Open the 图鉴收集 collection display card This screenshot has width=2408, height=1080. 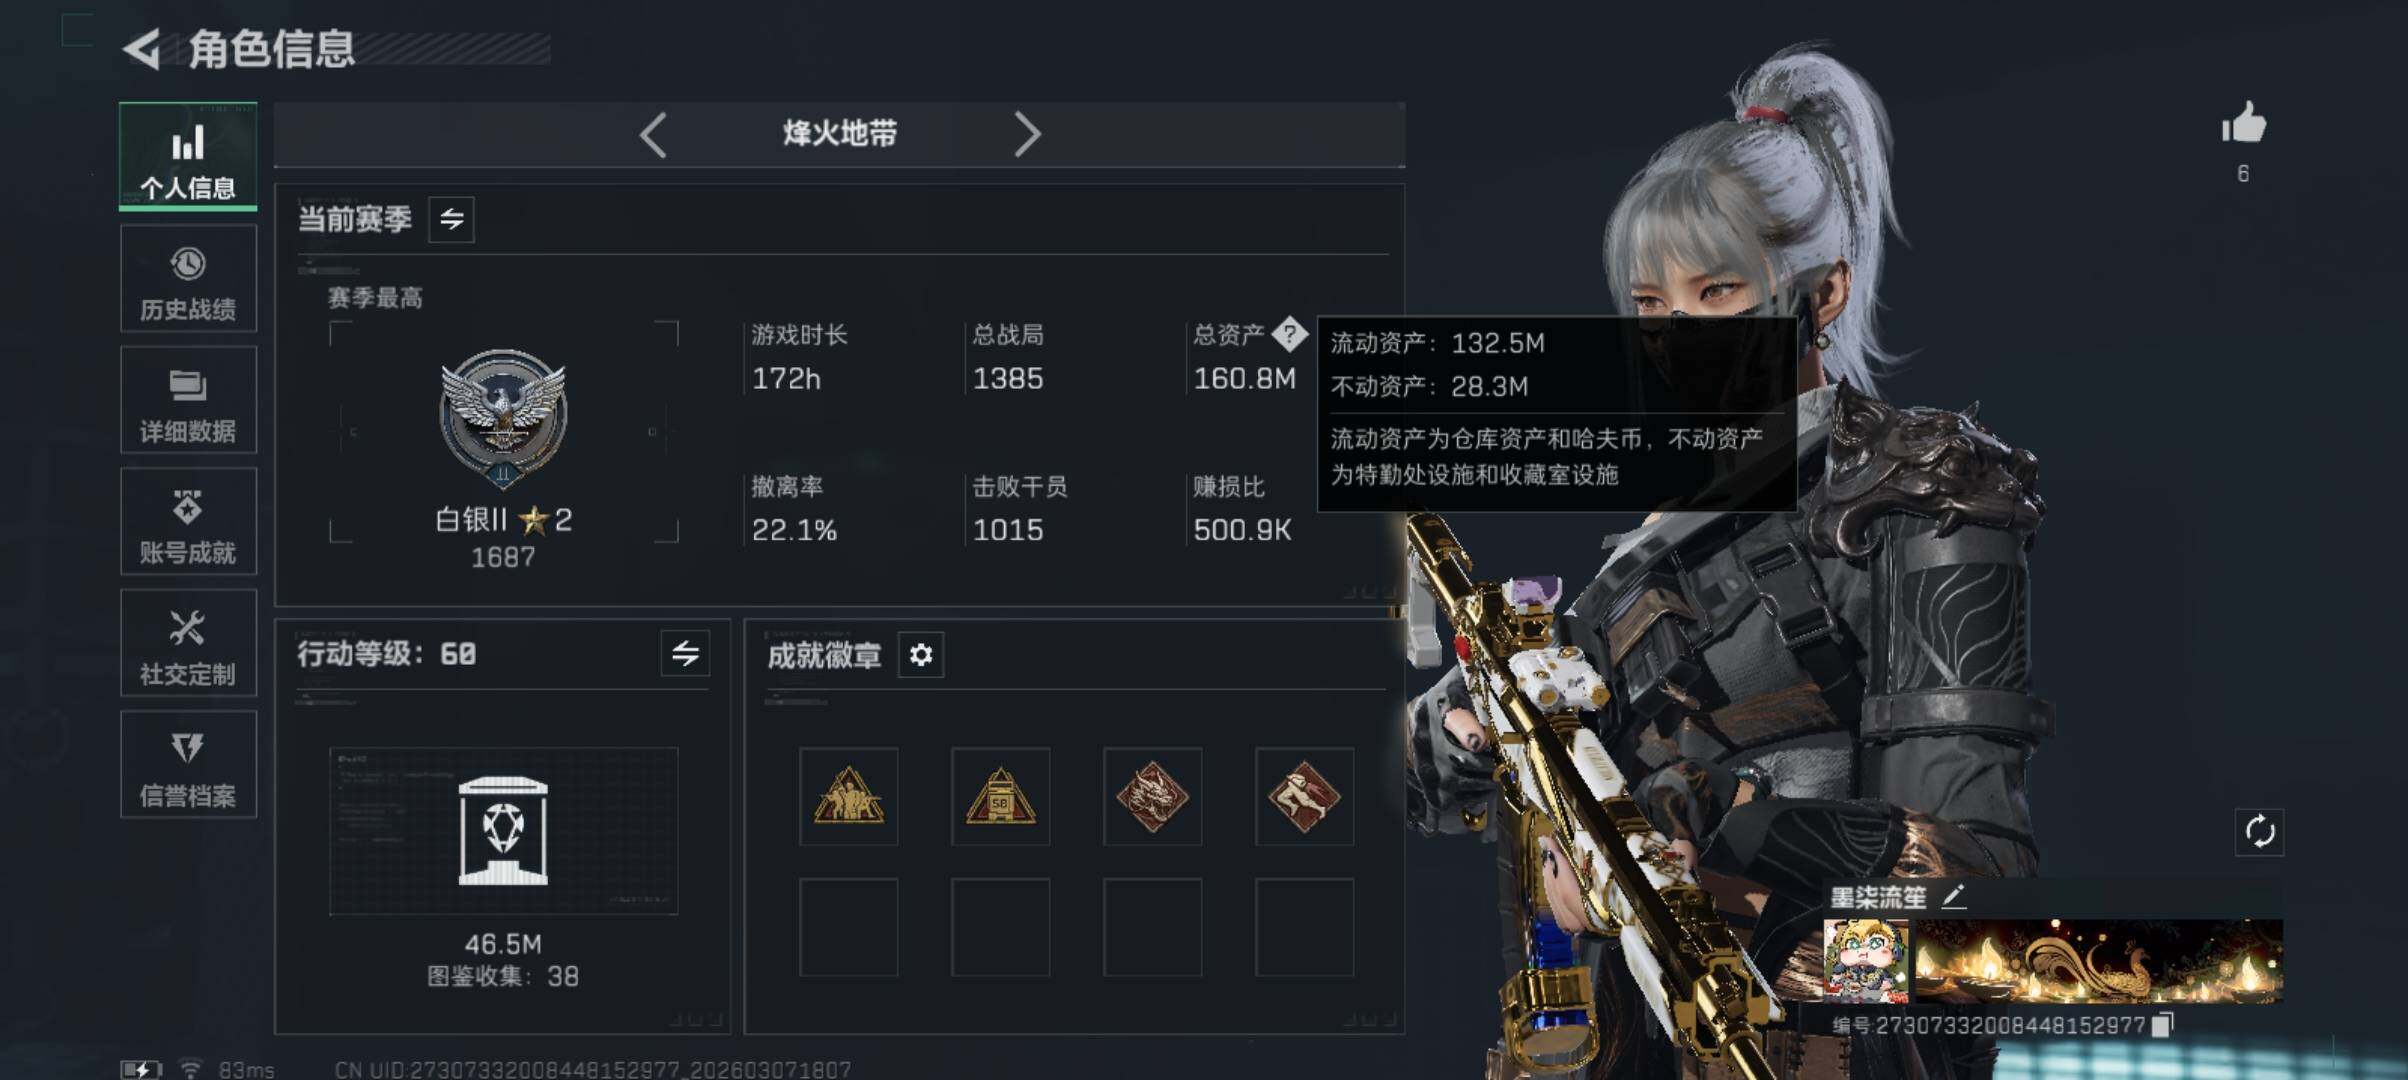click(x=503, y=831)
